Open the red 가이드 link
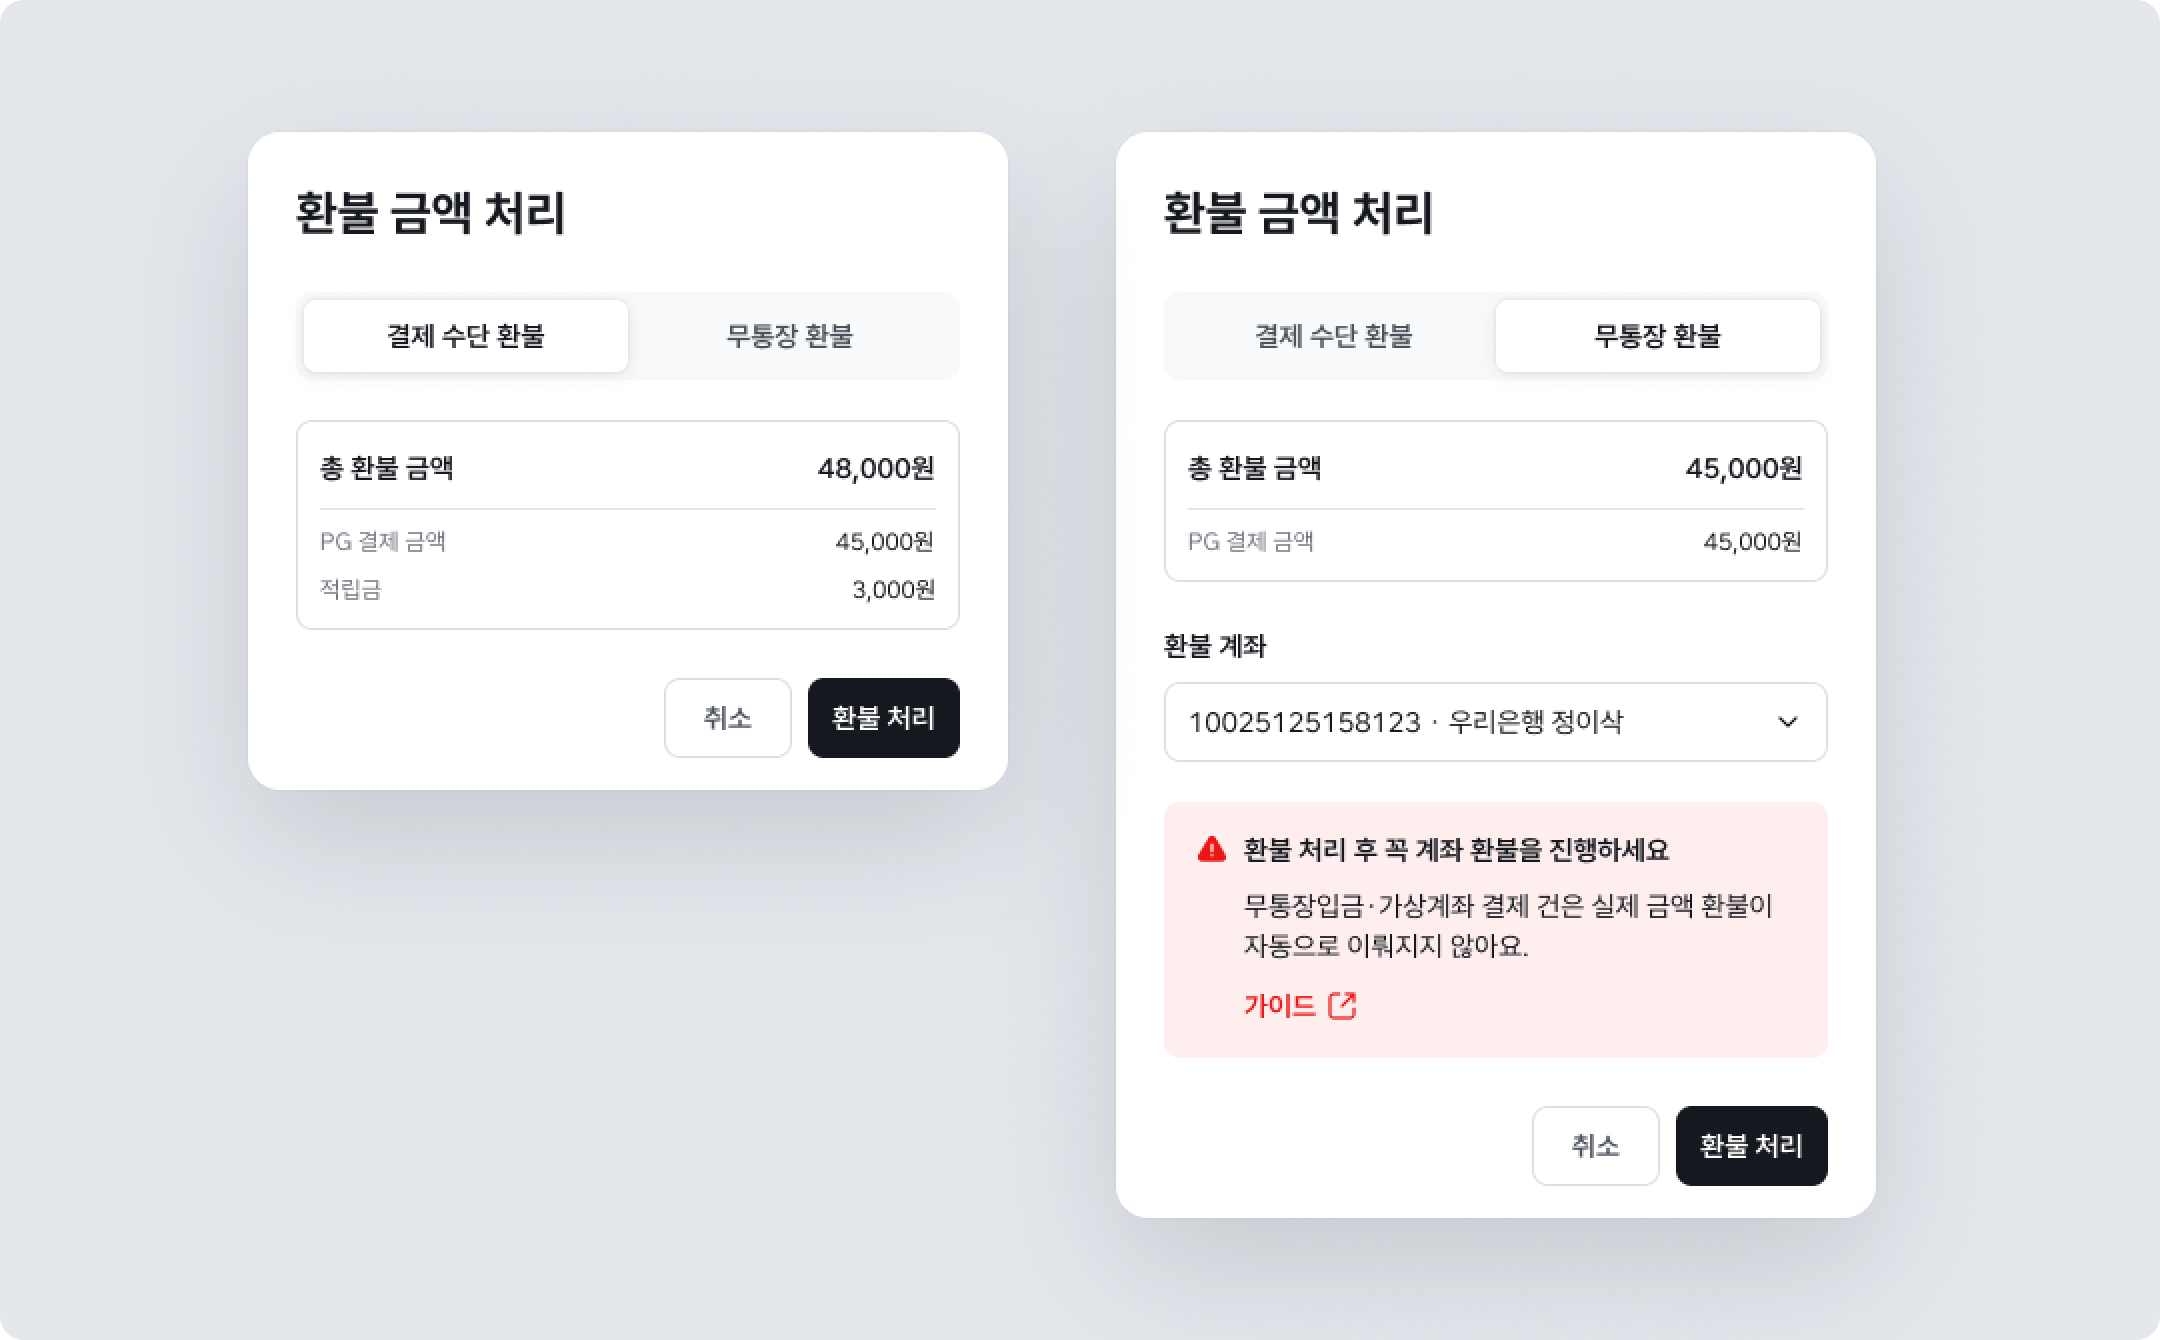 pyautogui.click(x=1280, y=1005)
